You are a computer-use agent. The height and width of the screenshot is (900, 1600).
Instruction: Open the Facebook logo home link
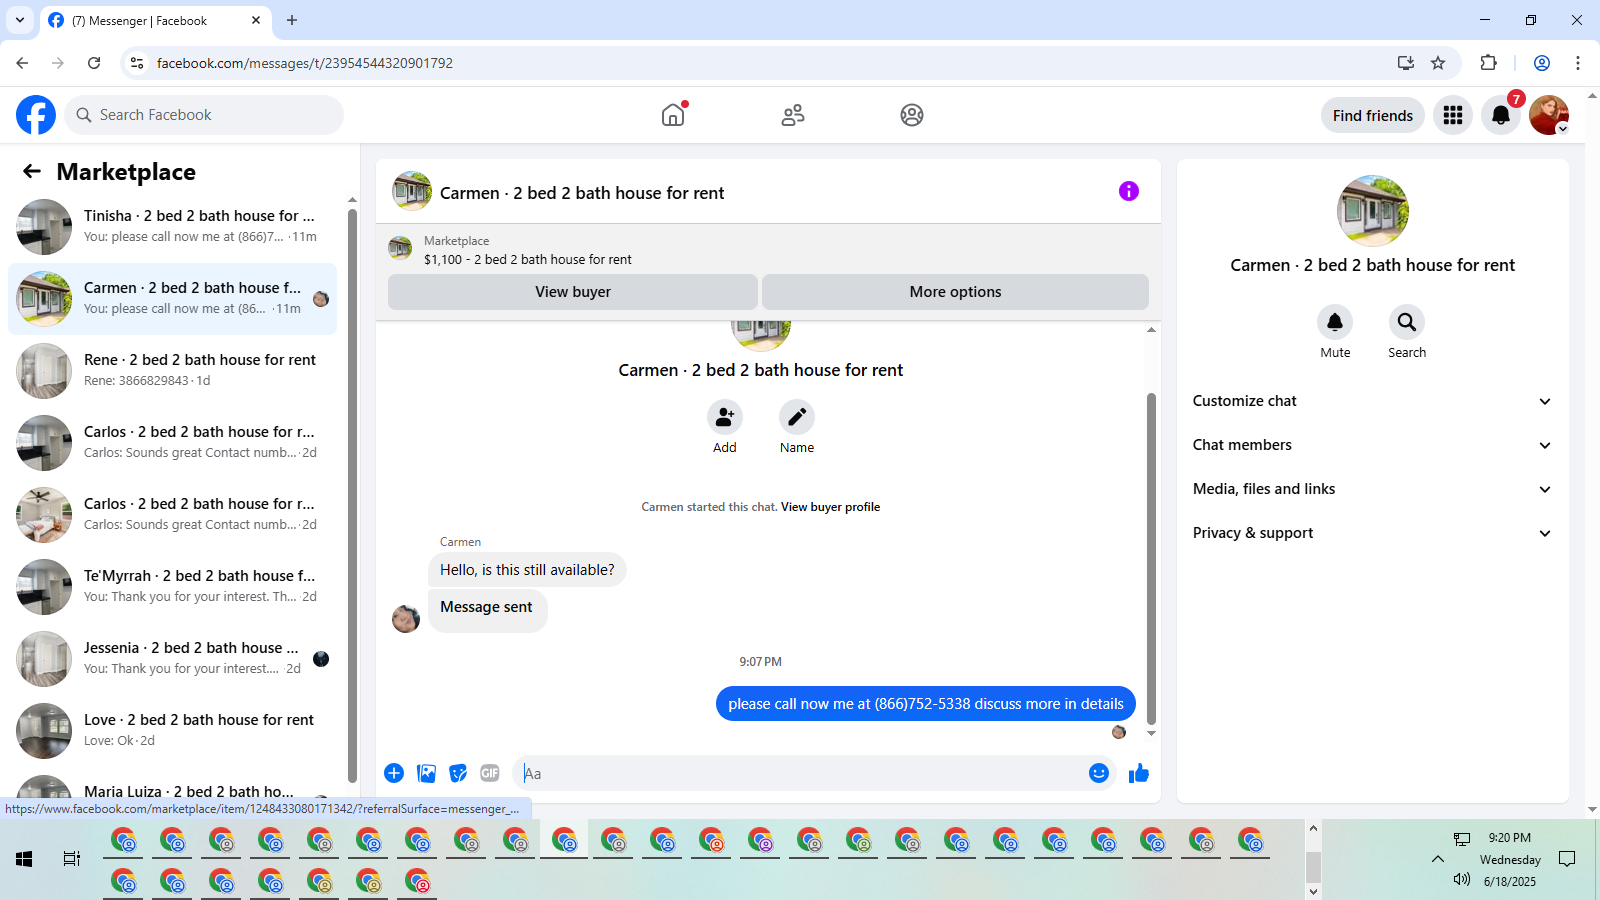click(x=36, y=115)
